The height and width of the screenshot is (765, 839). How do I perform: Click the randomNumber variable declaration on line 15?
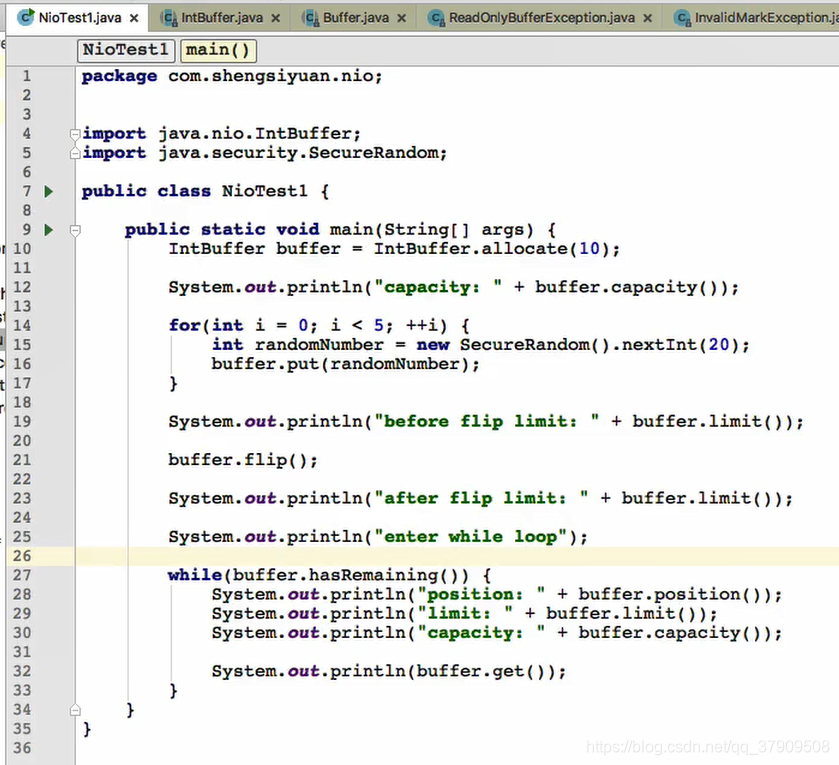319,345
